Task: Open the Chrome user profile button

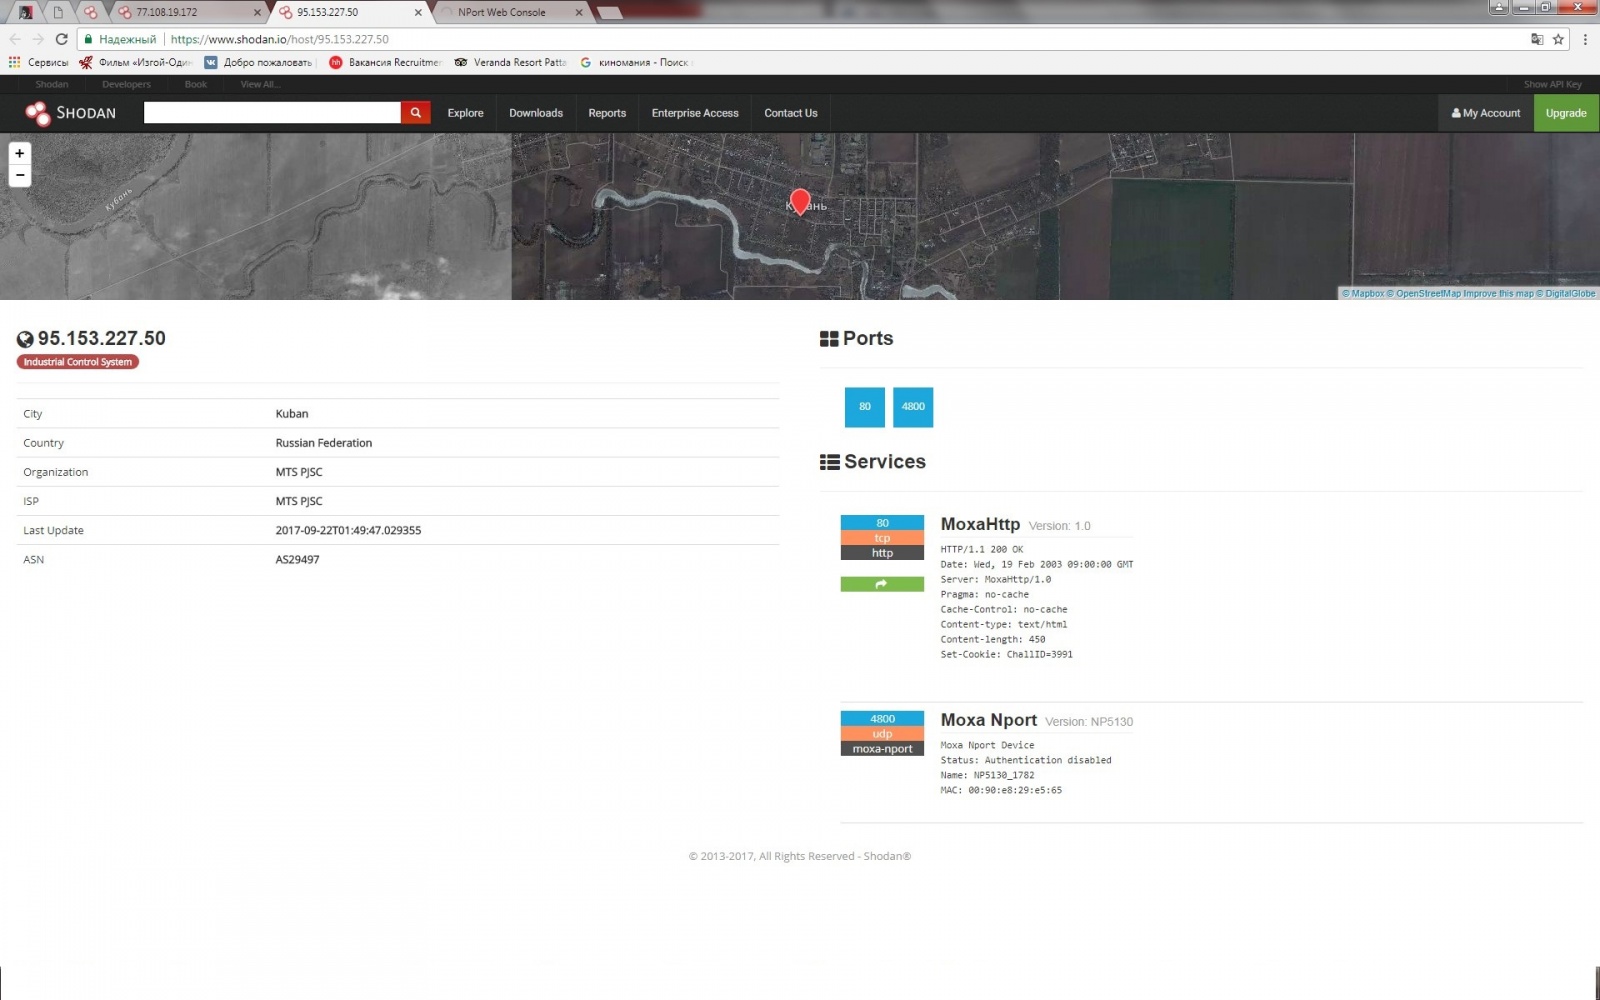Action: [x=1498, y=7]
